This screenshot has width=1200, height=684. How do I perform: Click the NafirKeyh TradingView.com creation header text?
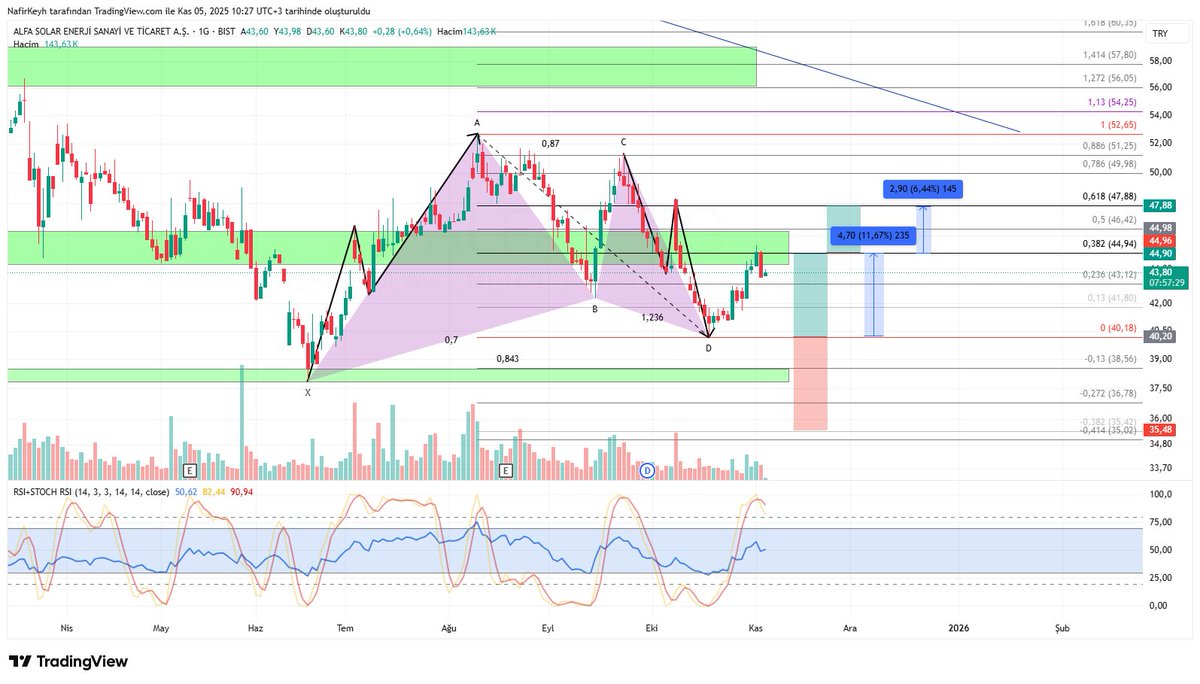190,10
